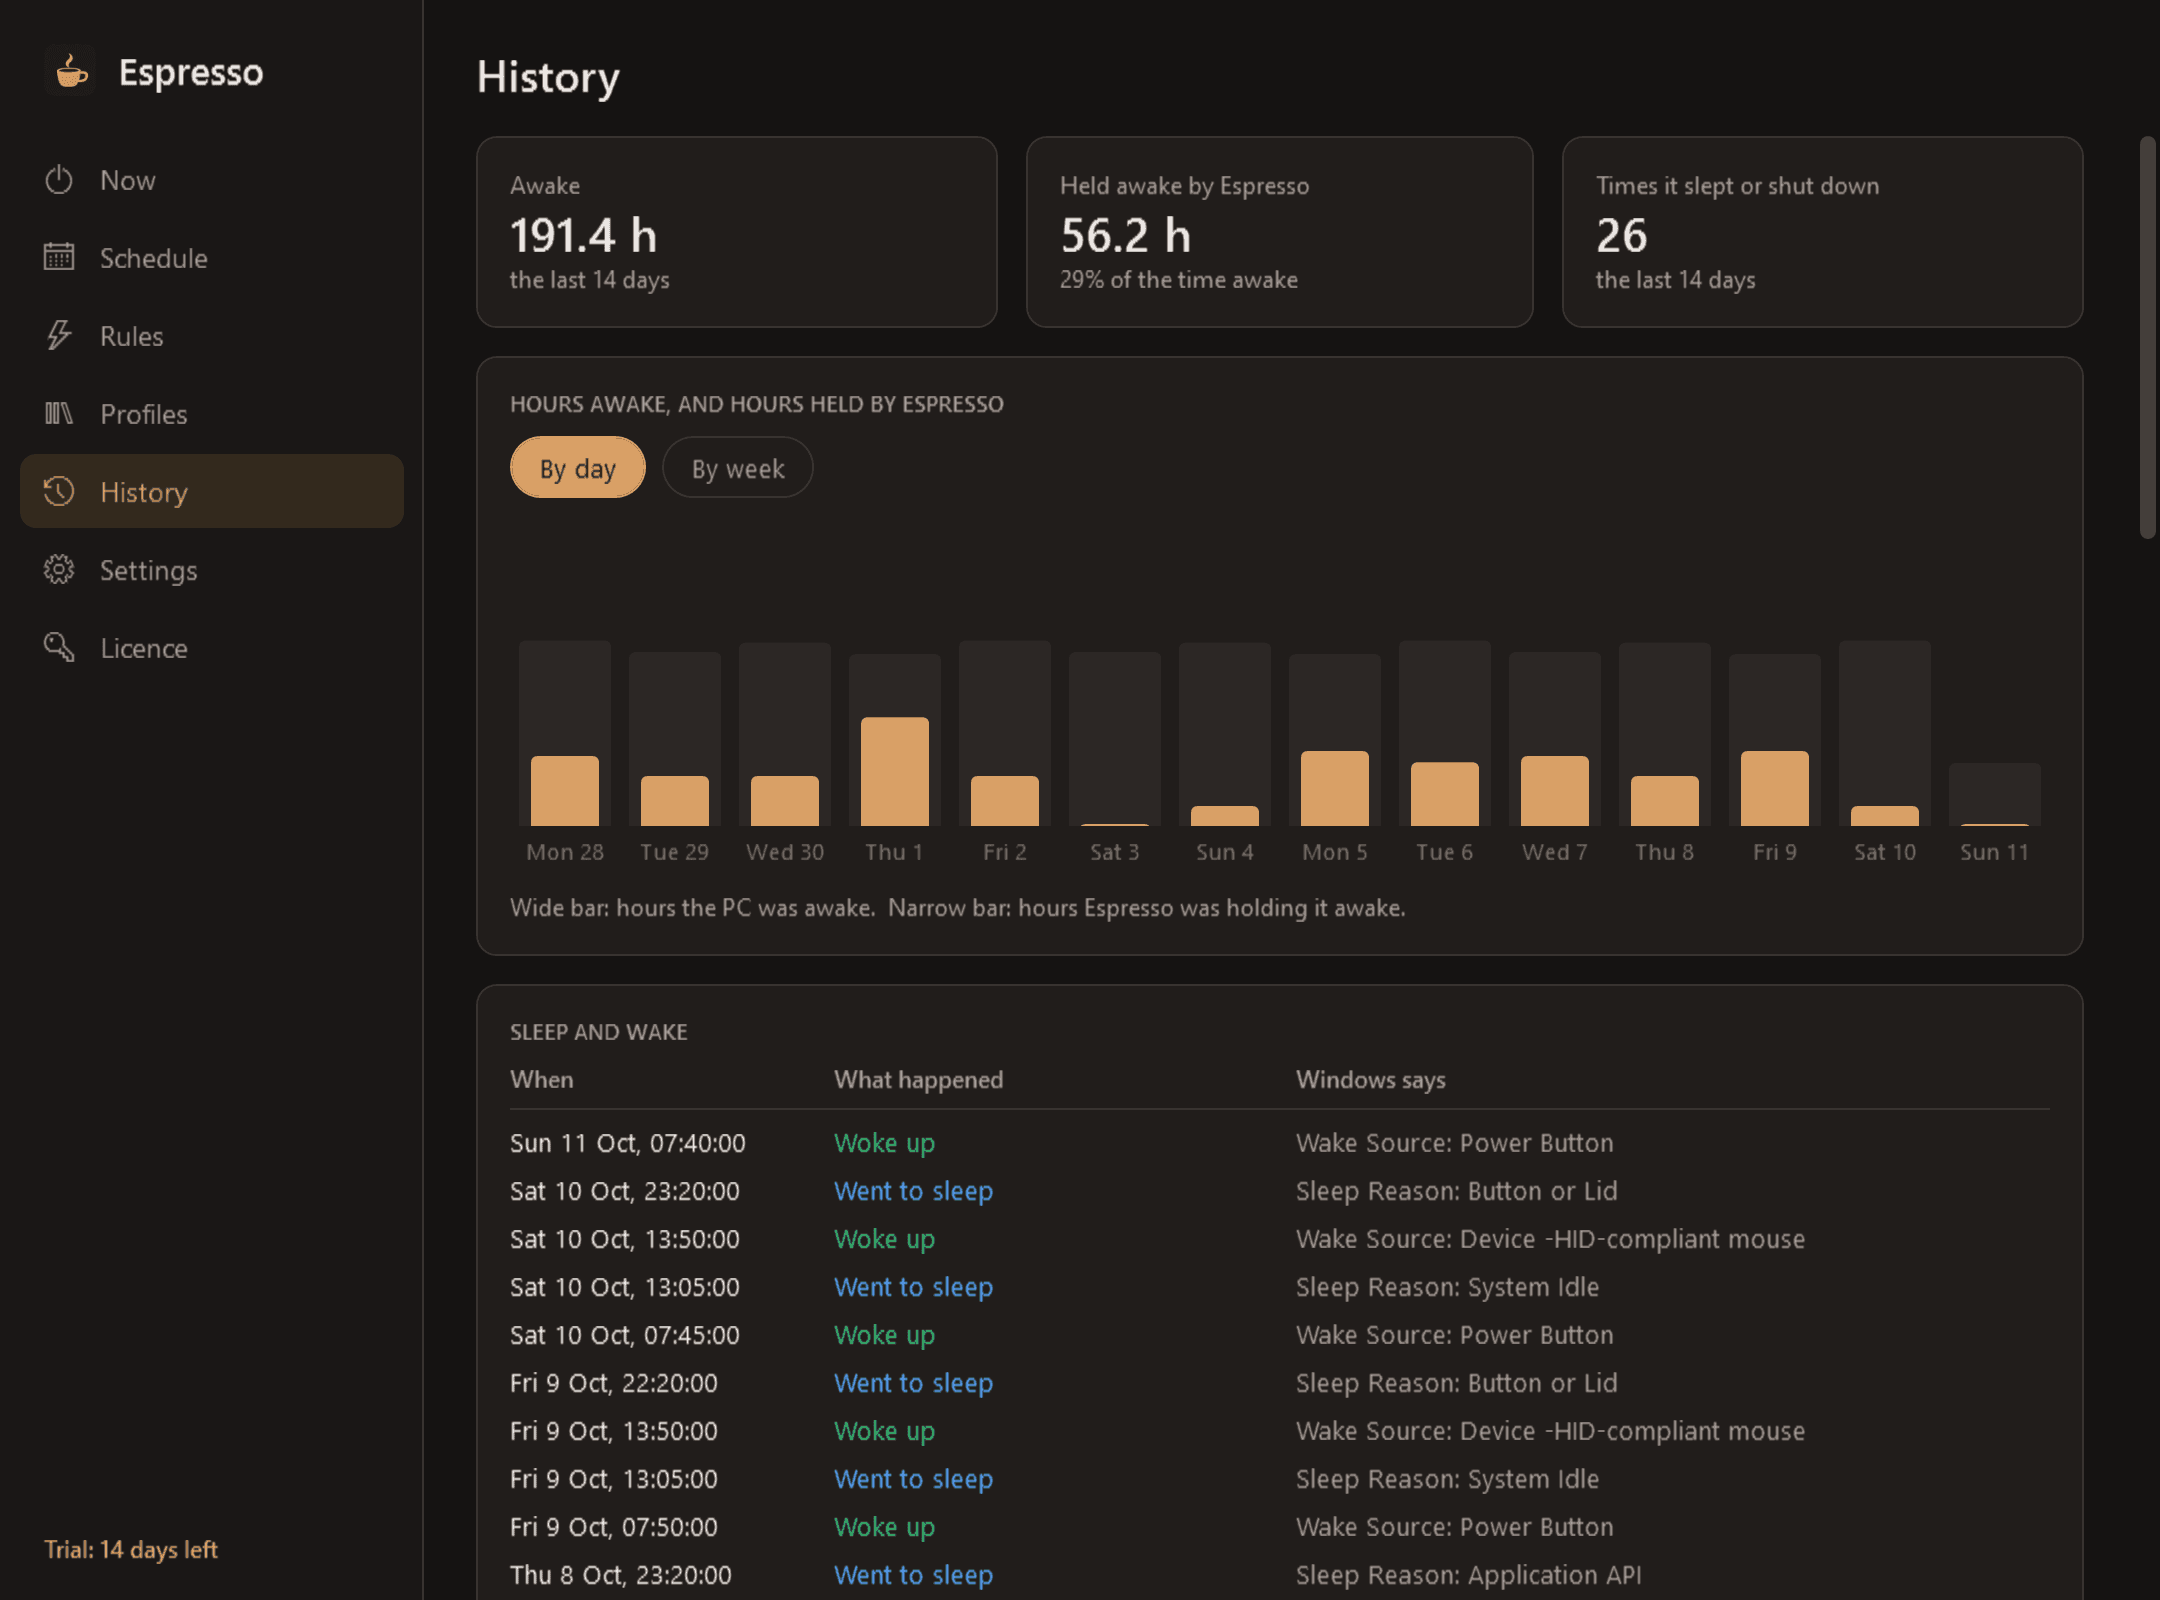Image resolution: width=2160 pixels, height=1600 pixels.
Task: Select the History clock icon
Action: point(59,492)
